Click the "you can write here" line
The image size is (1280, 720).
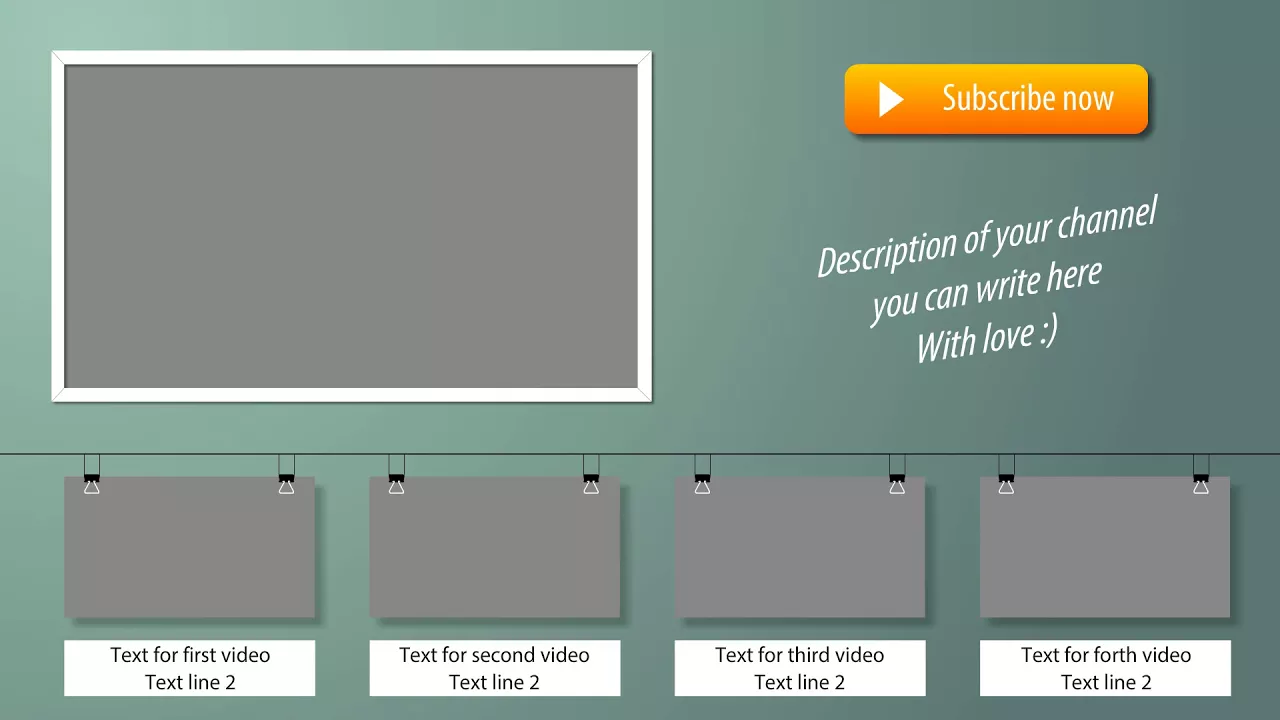pos(986,291)
